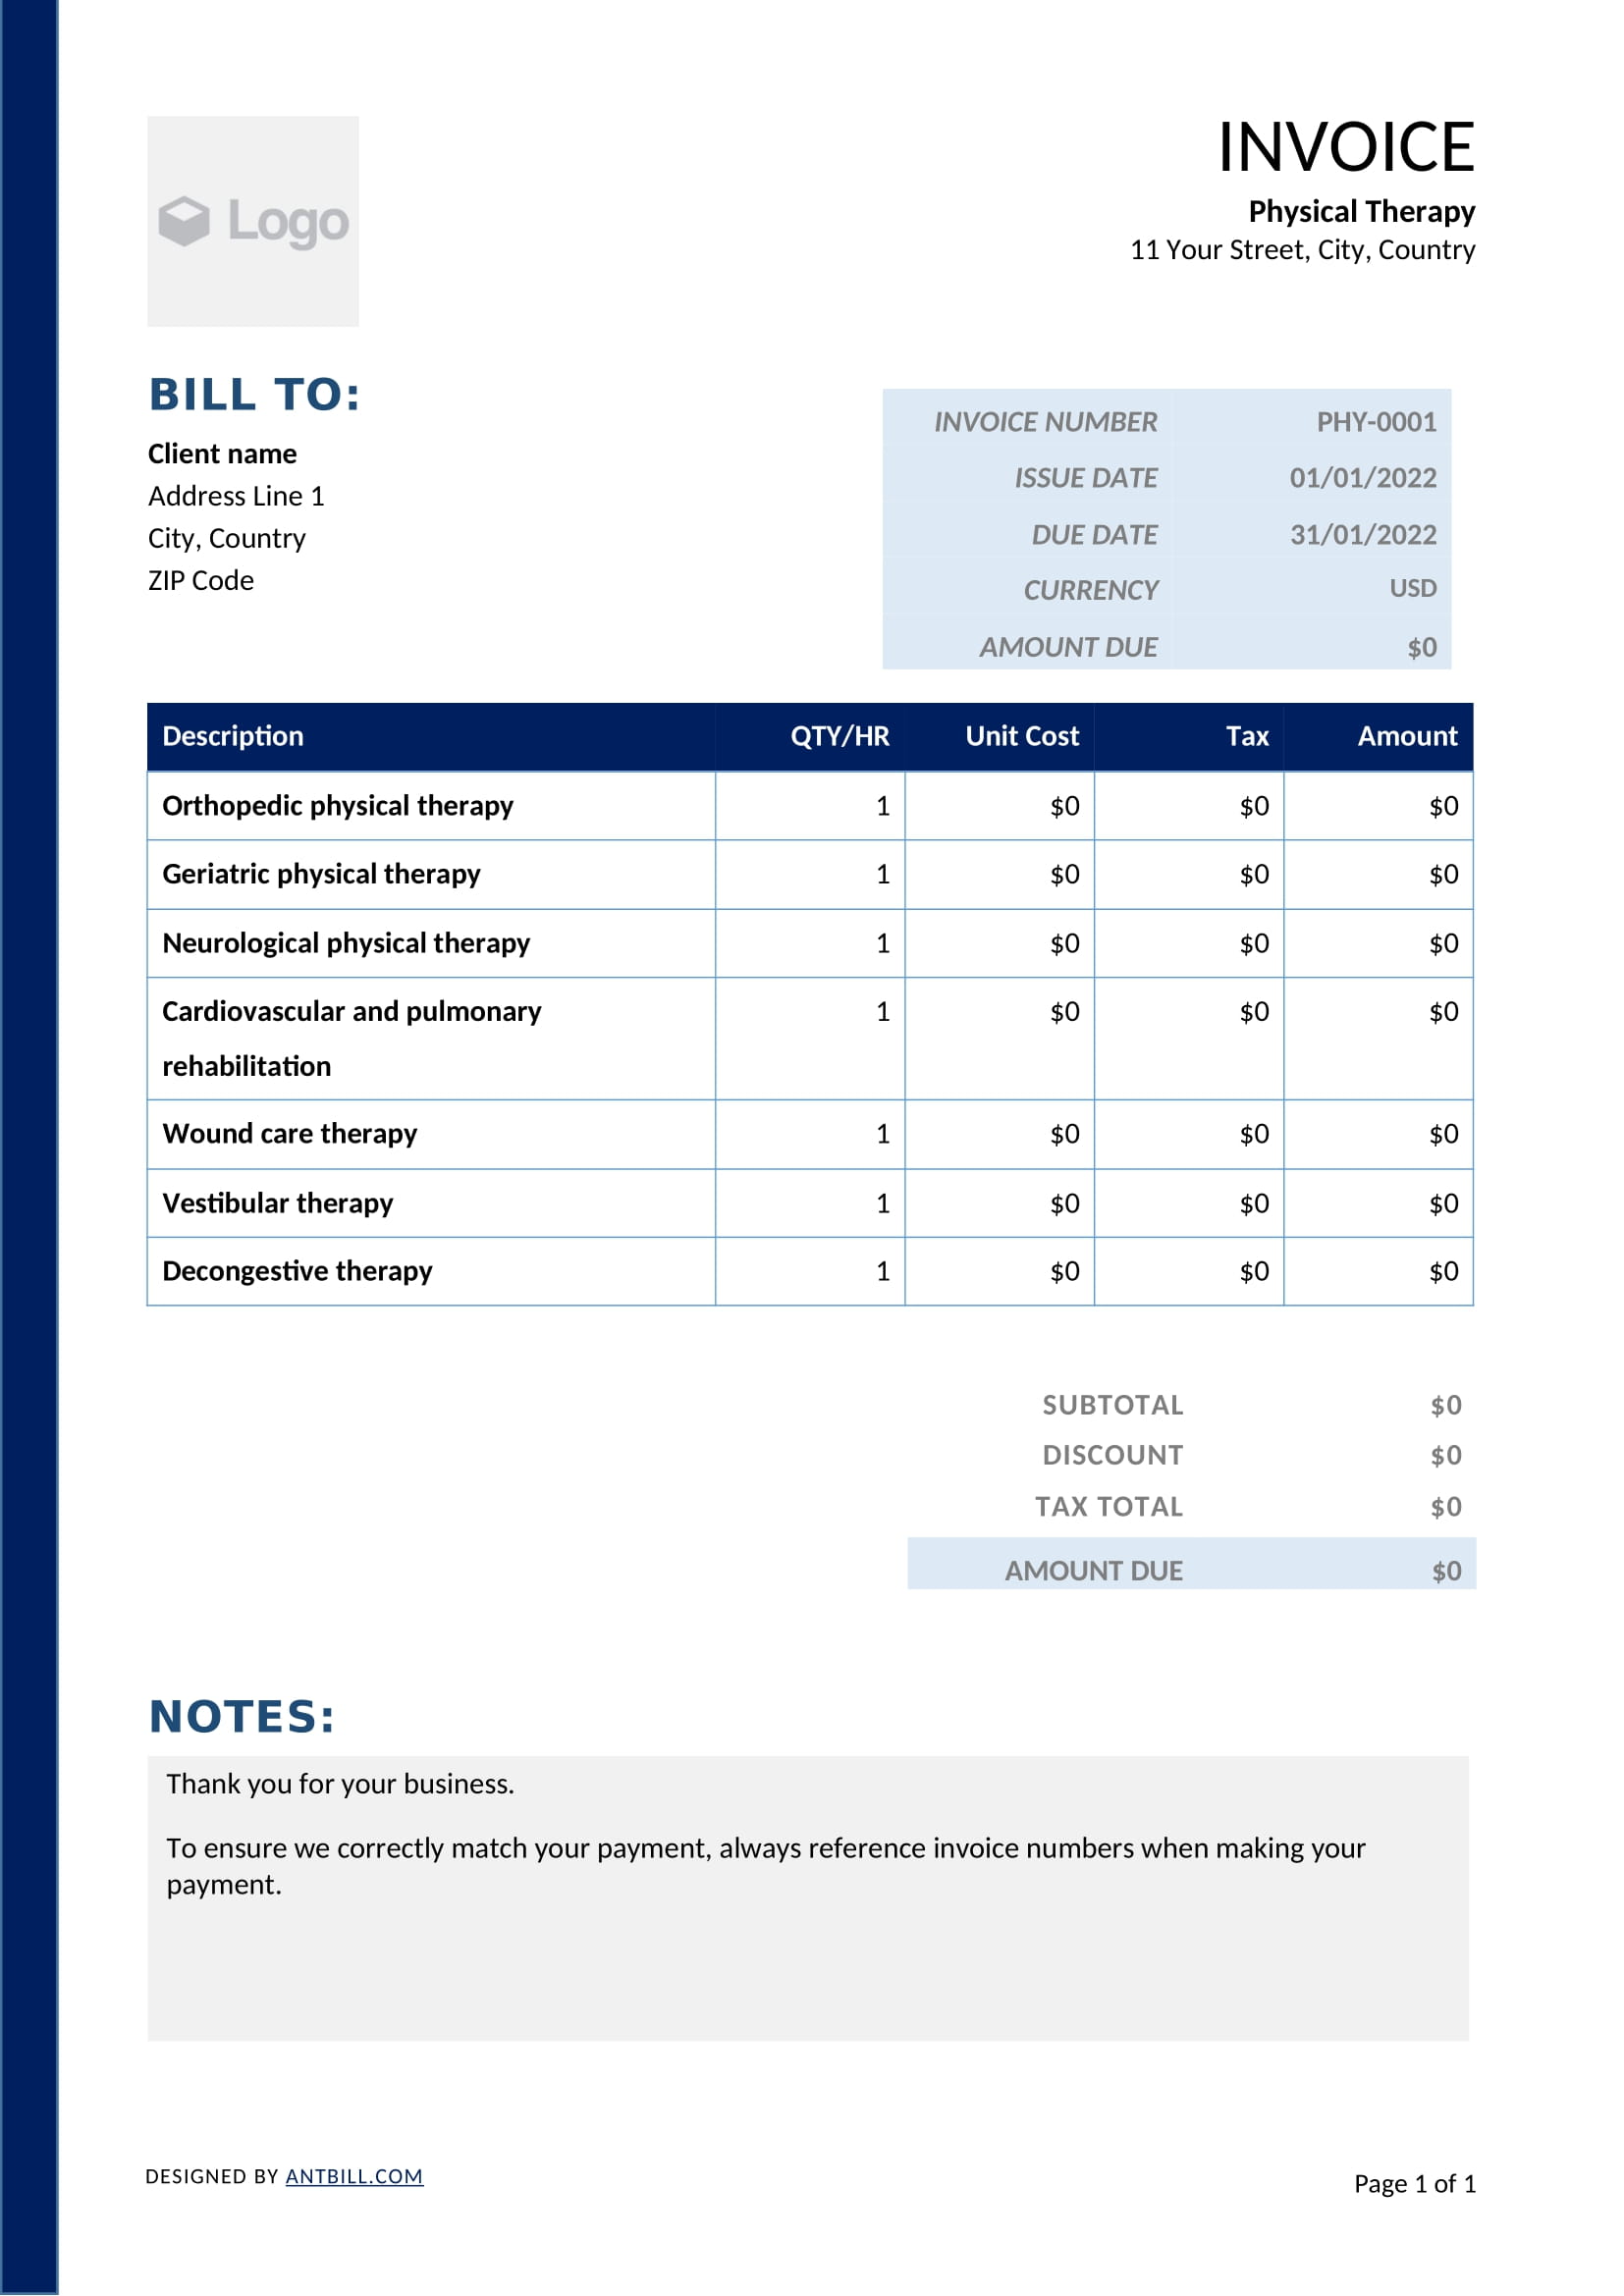
Task: Click the quantity cell for Orthopedic physical therapy
Action: coord(810,806)
